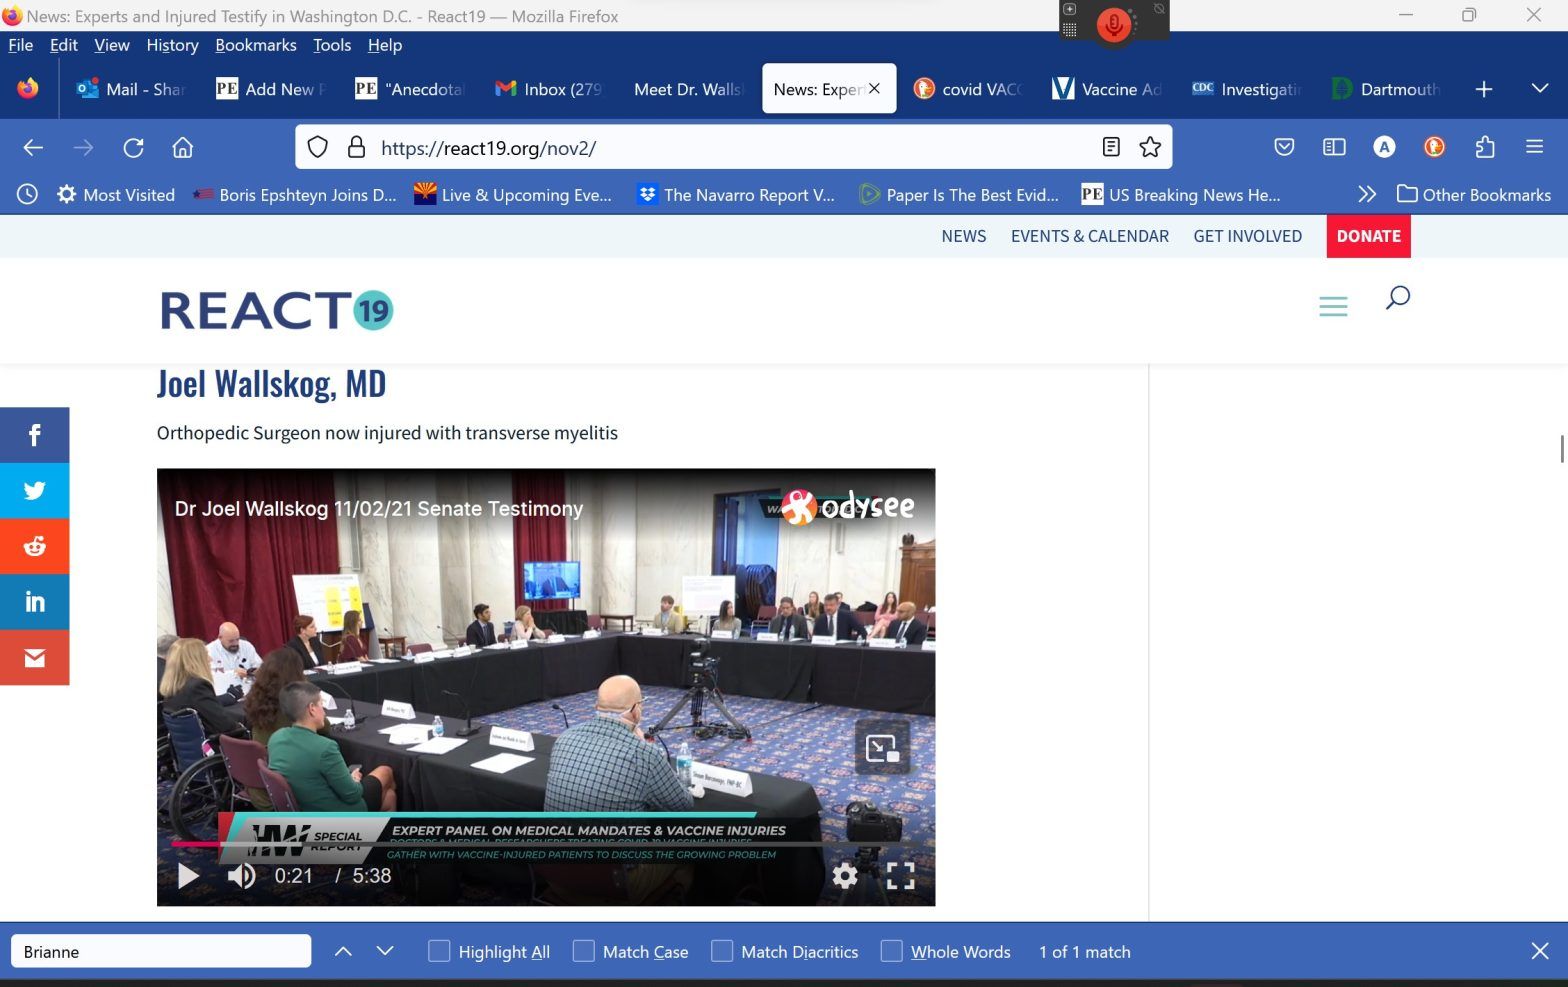
Task: Open Other Bookmarks folder
Action: 1474,194
